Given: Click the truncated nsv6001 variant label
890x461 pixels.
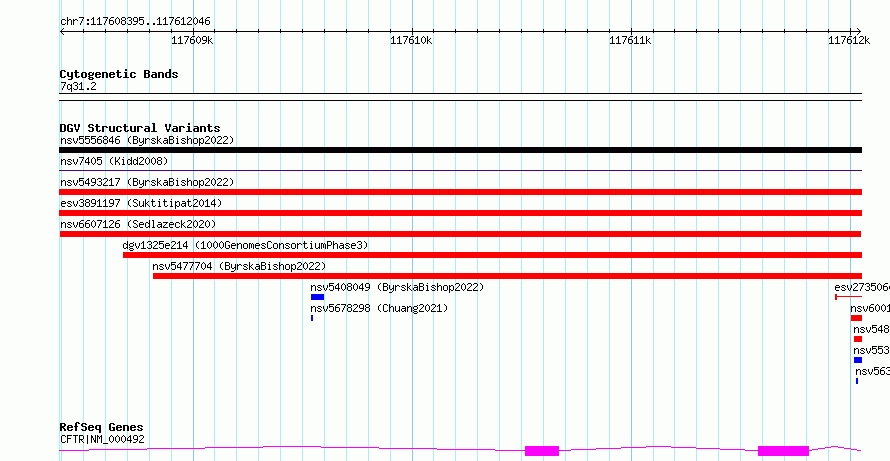Looking at the screenshot, I should tap(870, 308).
